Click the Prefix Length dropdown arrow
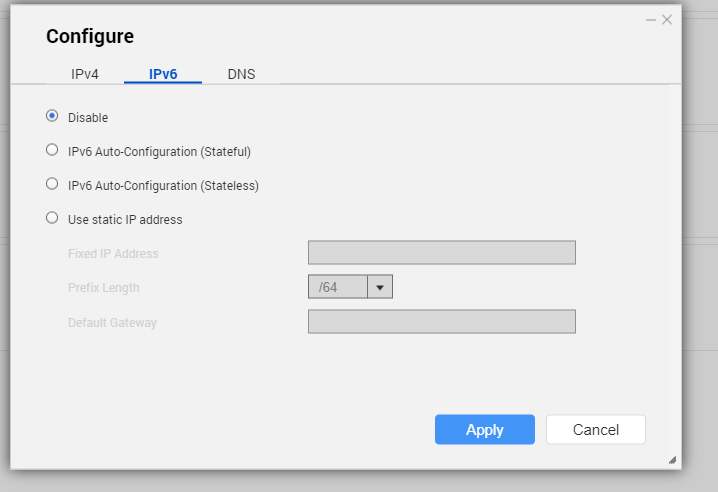718x492 pixels. coord(380,287)
